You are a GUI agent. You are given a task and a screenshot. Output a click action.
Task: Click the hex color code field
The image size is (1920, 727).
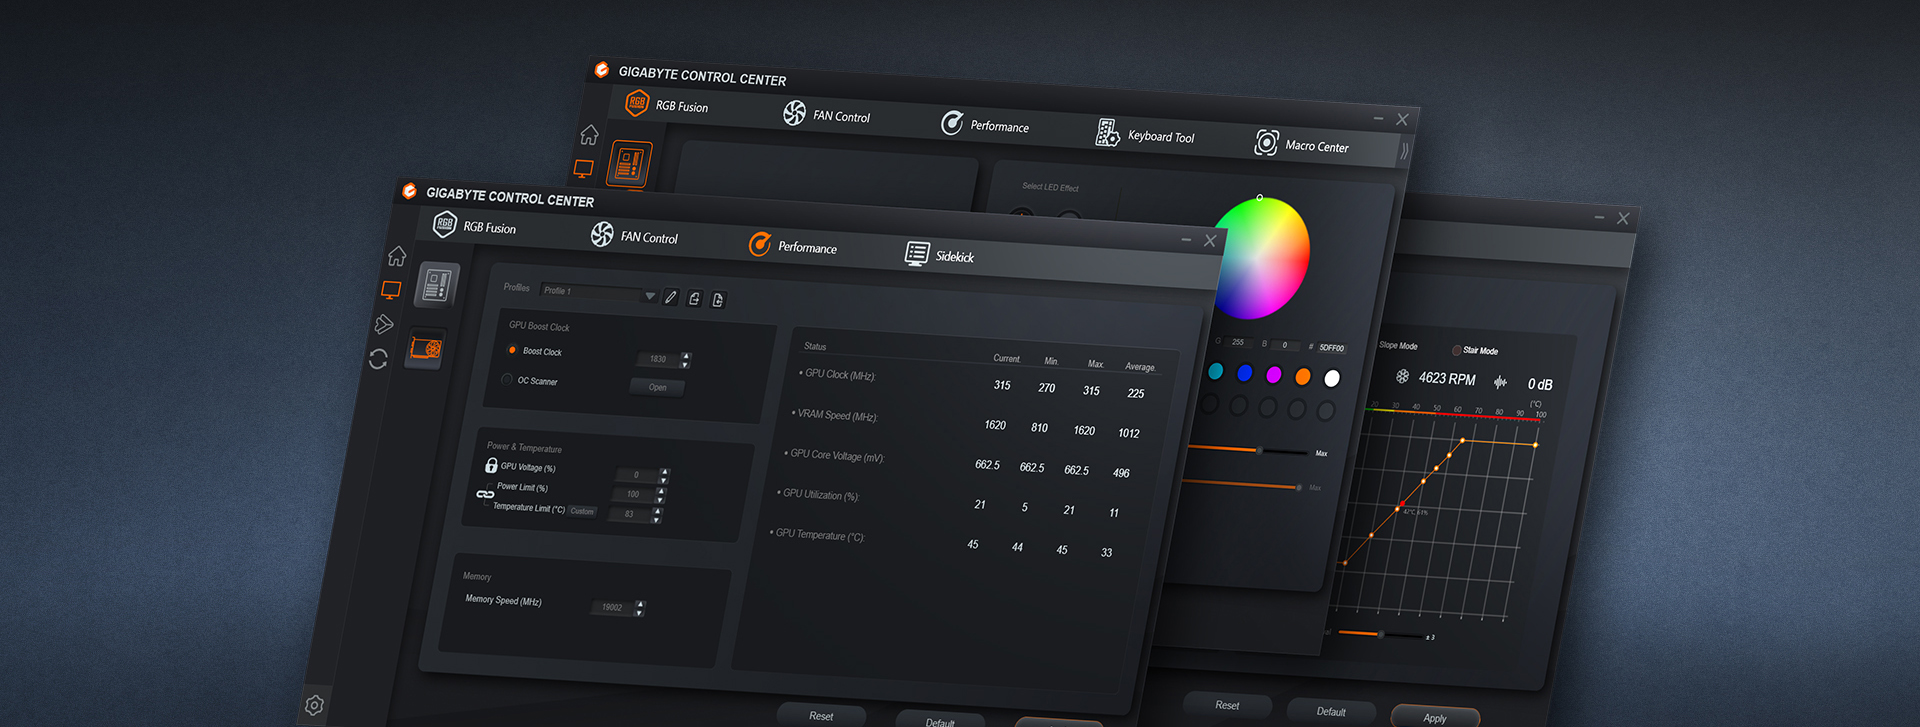(x=1331, y=348)
